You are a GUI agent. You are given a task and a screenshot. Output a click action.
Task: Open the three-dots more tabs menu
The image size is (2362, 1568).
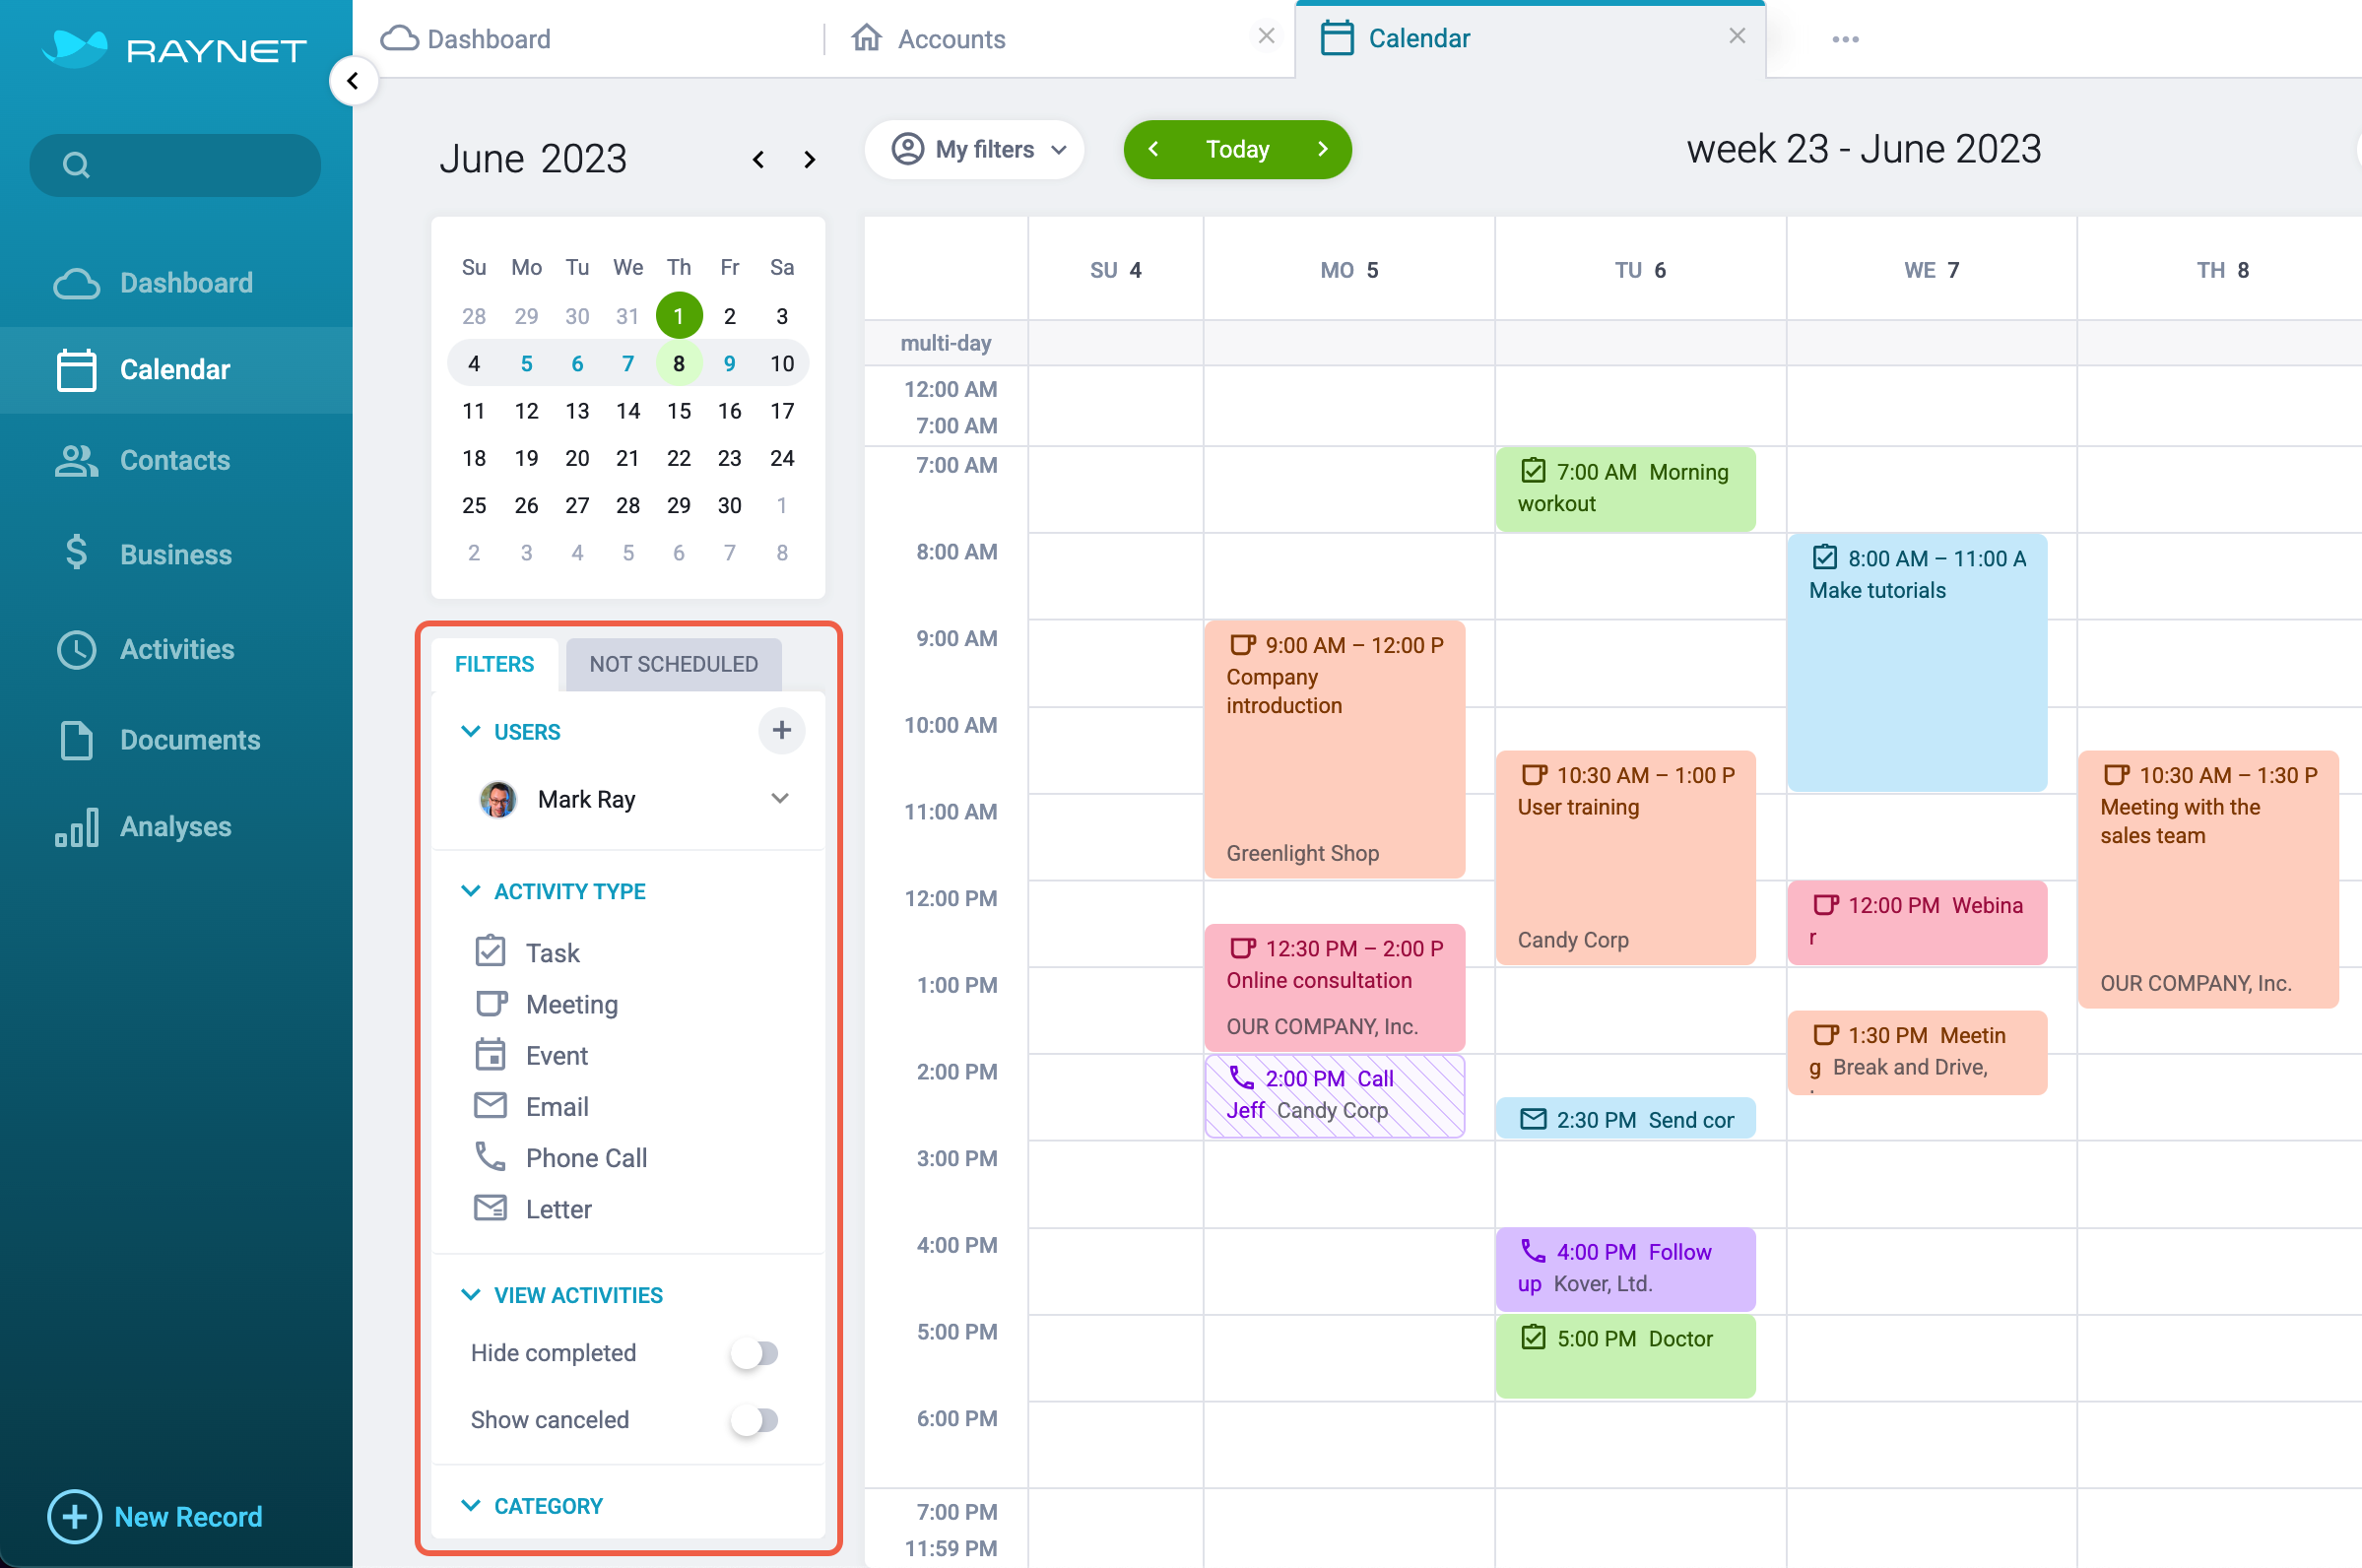coord(1845,39)
